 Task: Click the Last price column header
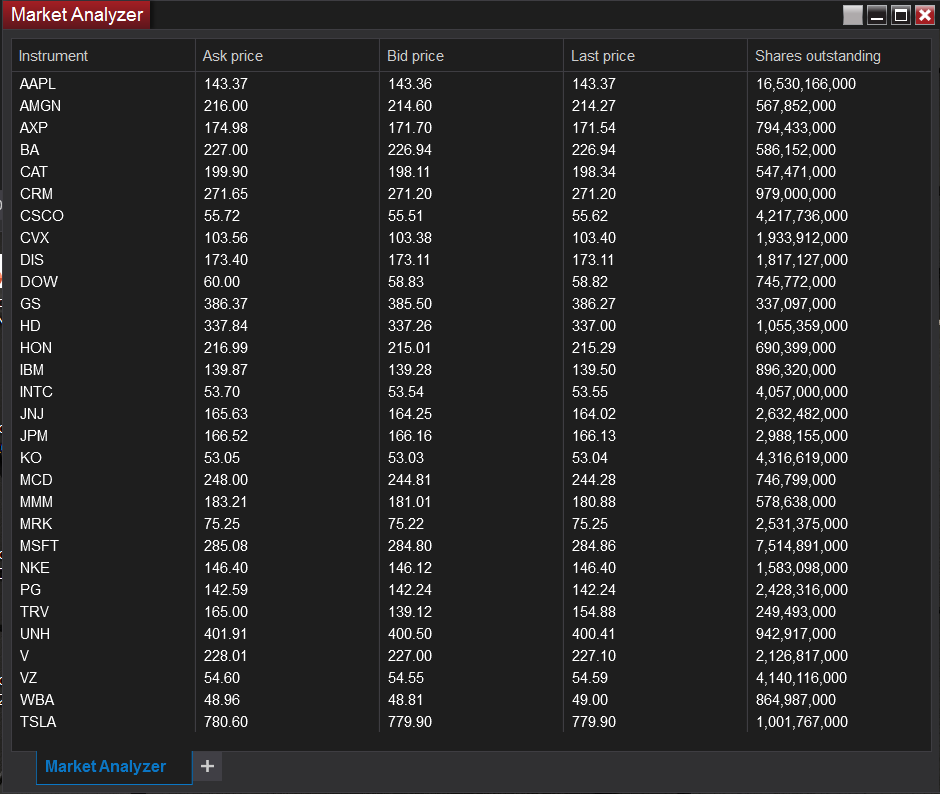click(655, 56)
